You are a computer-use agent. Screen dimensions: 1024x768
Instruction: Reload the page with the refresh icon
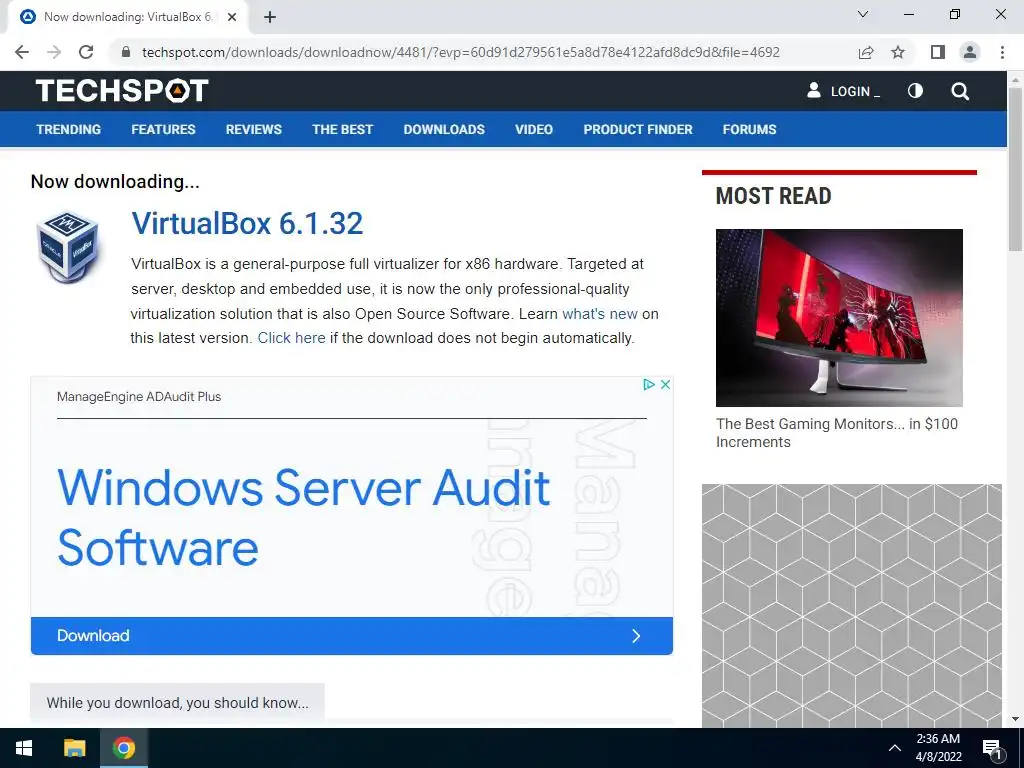coord(86,52)
